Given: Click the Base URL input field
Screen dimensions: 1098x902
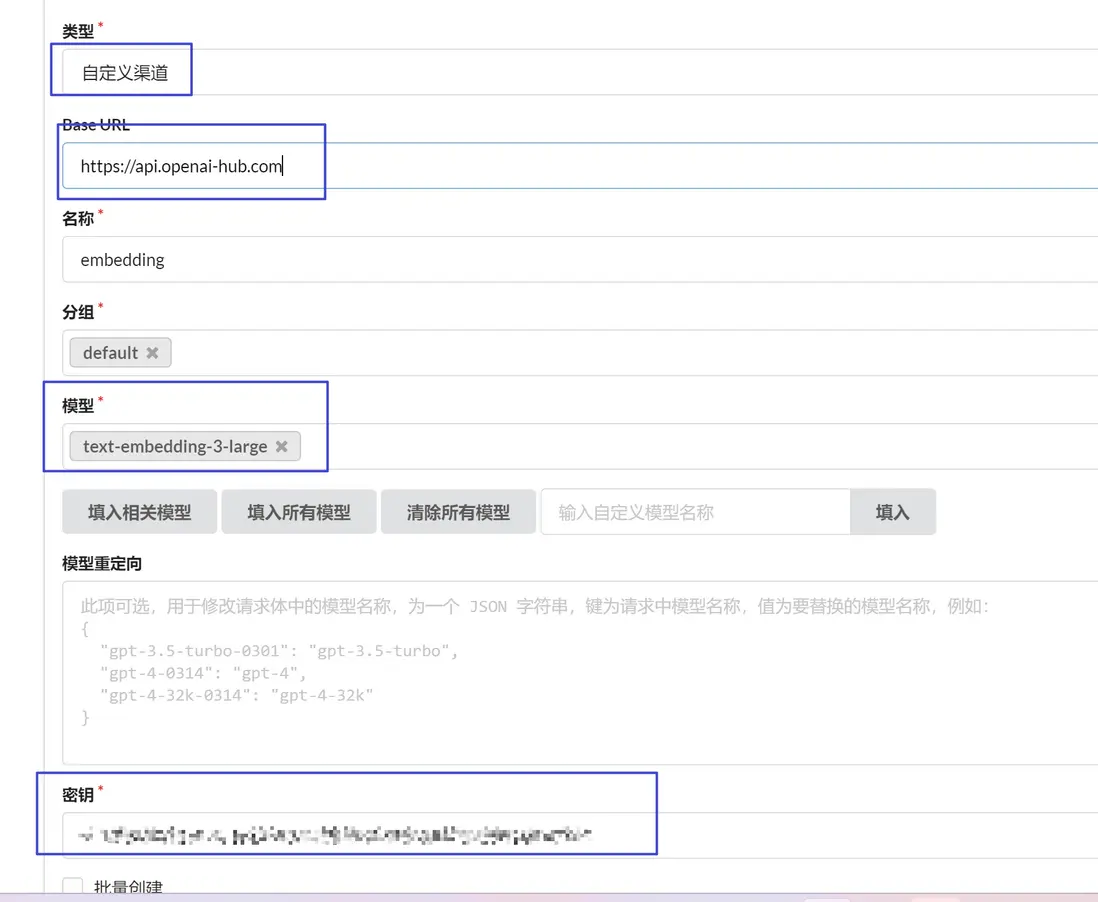Looking at the screenshot, I should [x=580, y=166].
